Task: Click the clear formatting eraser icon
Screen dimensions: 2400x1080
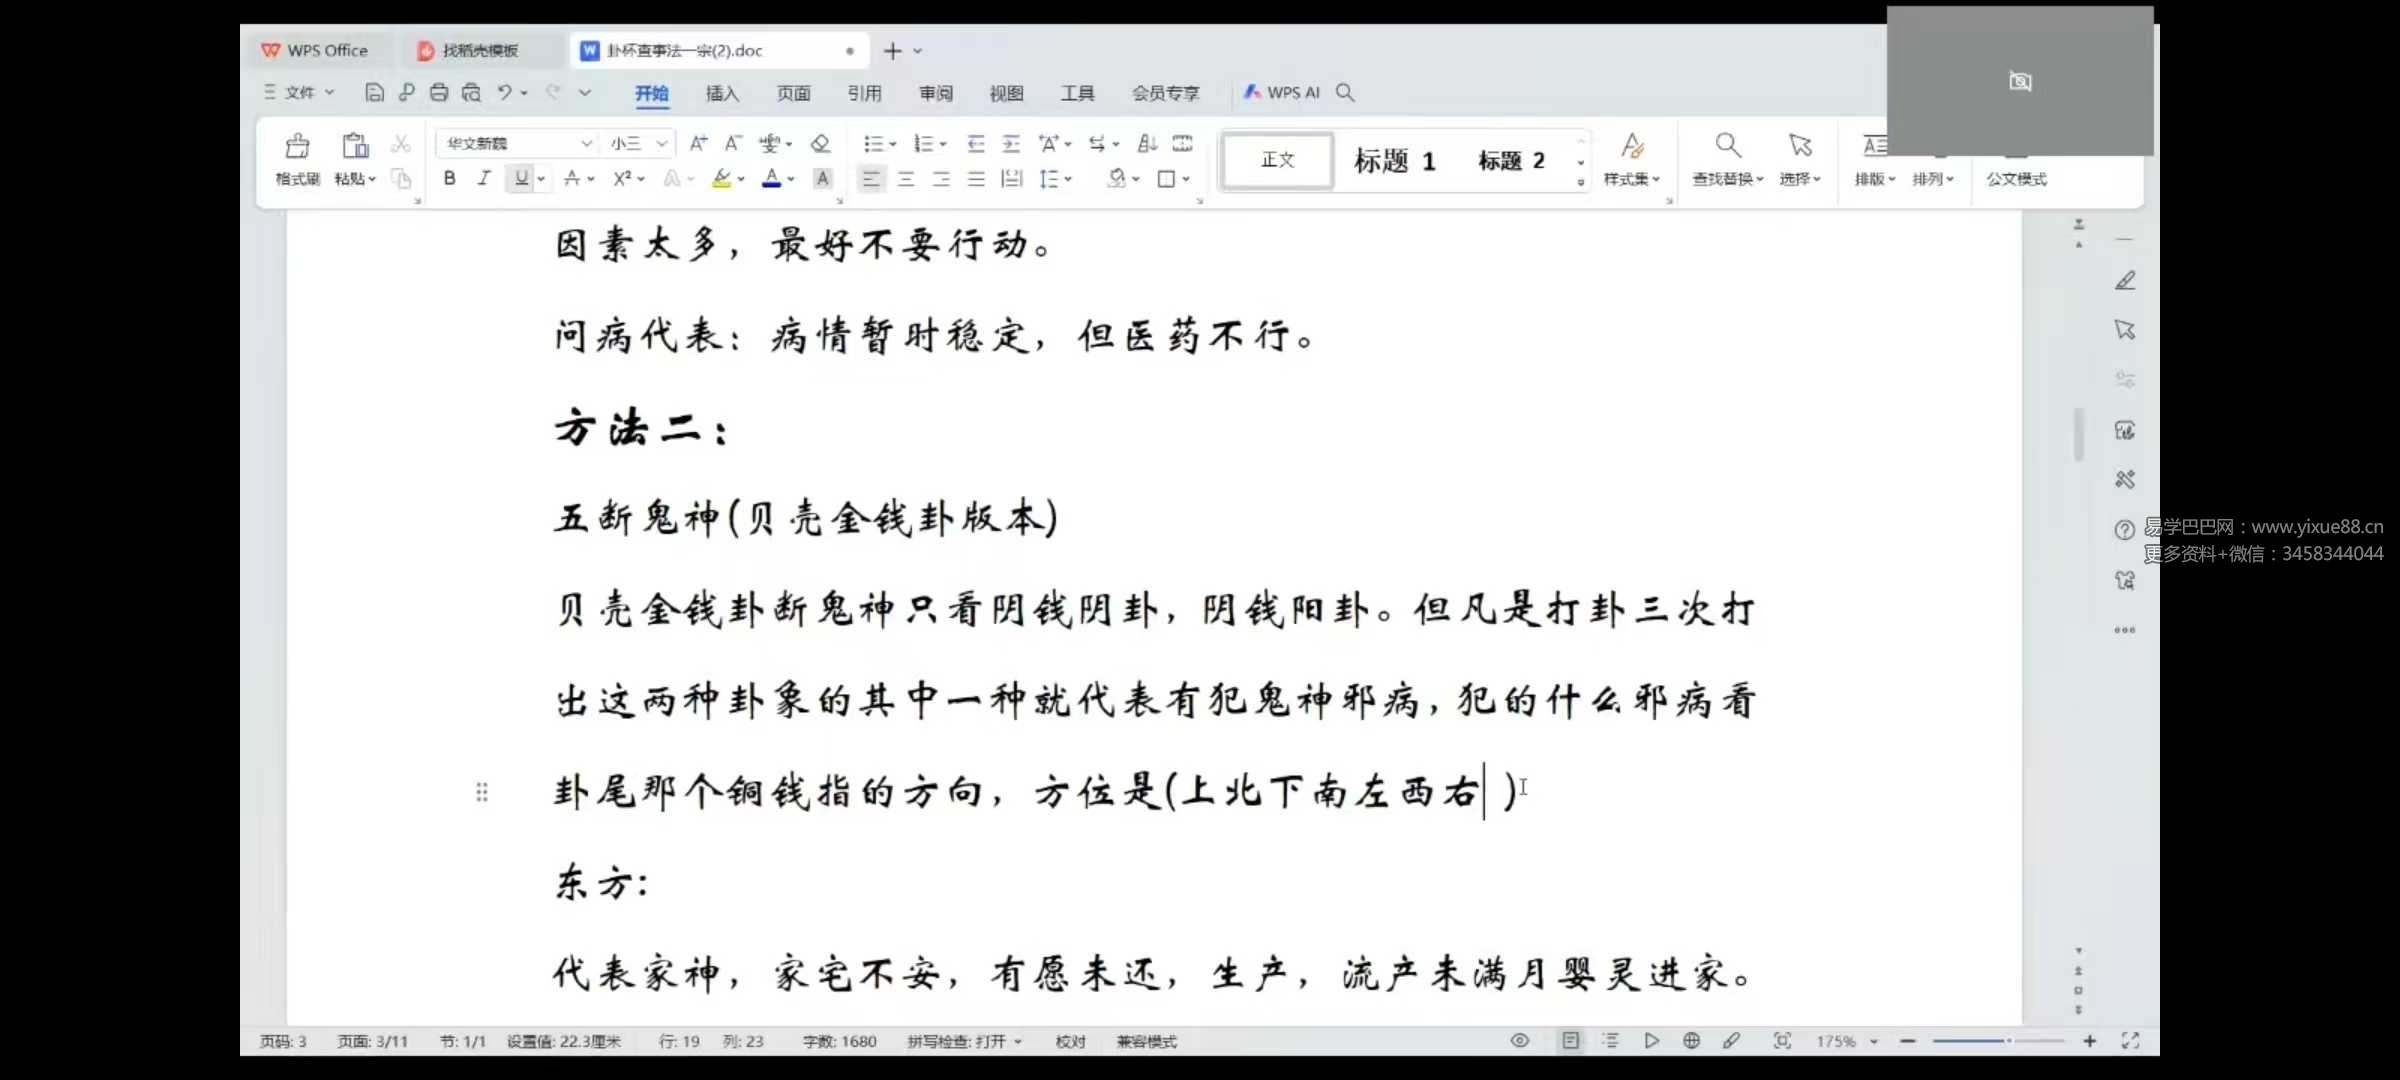Action: tap(820, 144)
